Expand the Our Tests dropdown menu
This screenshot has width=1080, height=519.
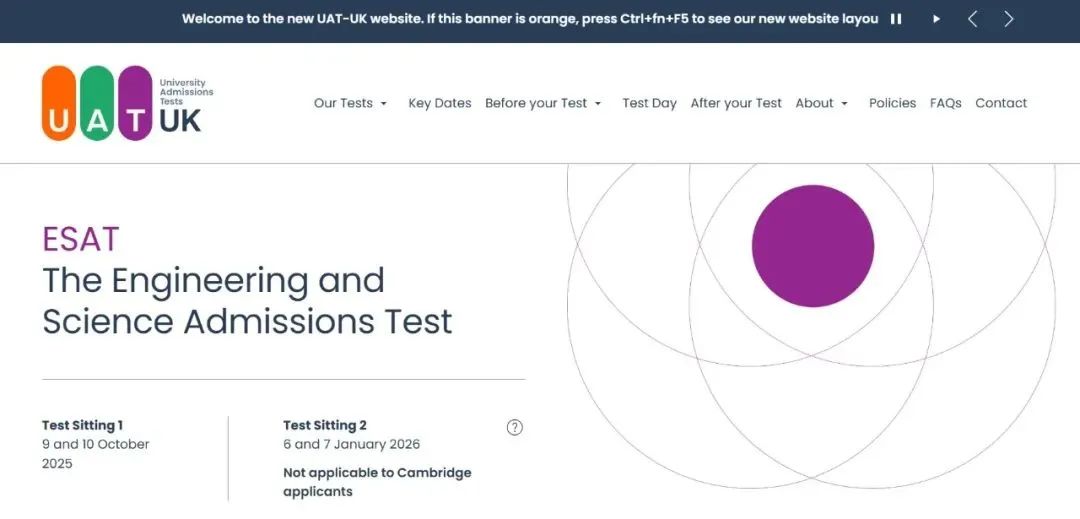(351, 103)
